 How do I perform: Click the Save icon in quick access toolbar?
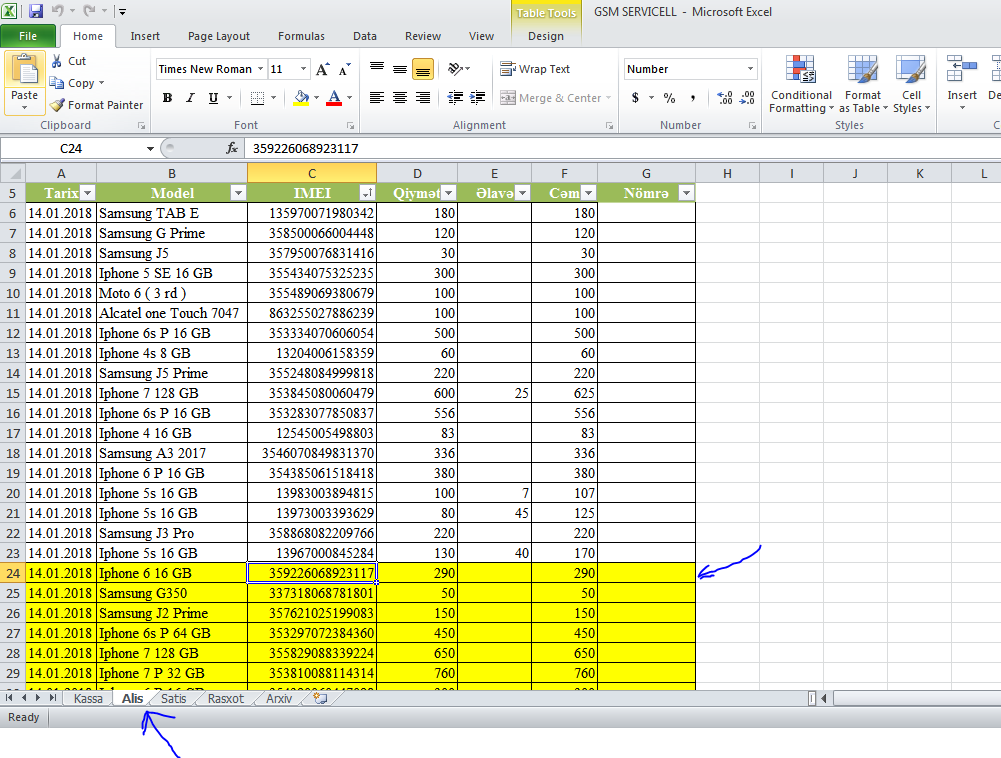(x=36, y=11)
